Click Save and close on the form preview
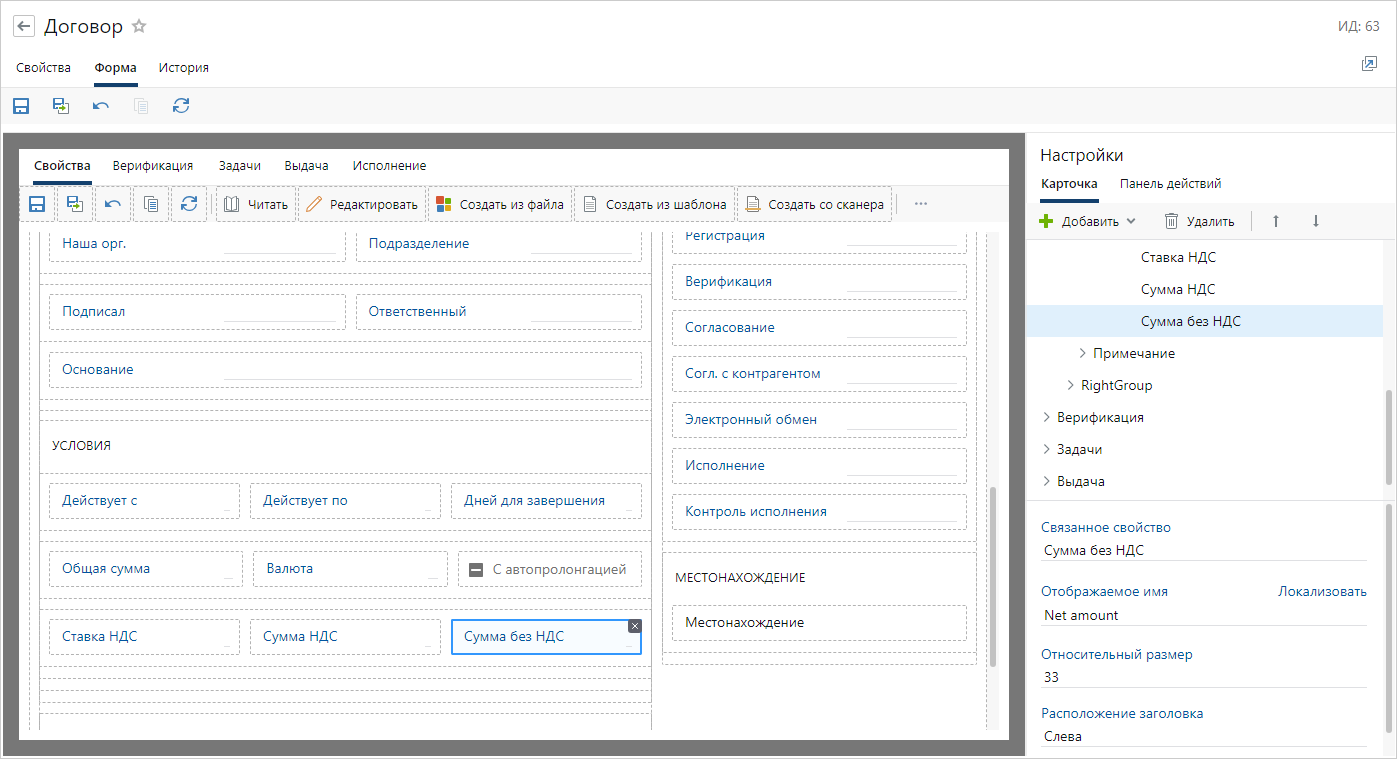 coord(75,204)
